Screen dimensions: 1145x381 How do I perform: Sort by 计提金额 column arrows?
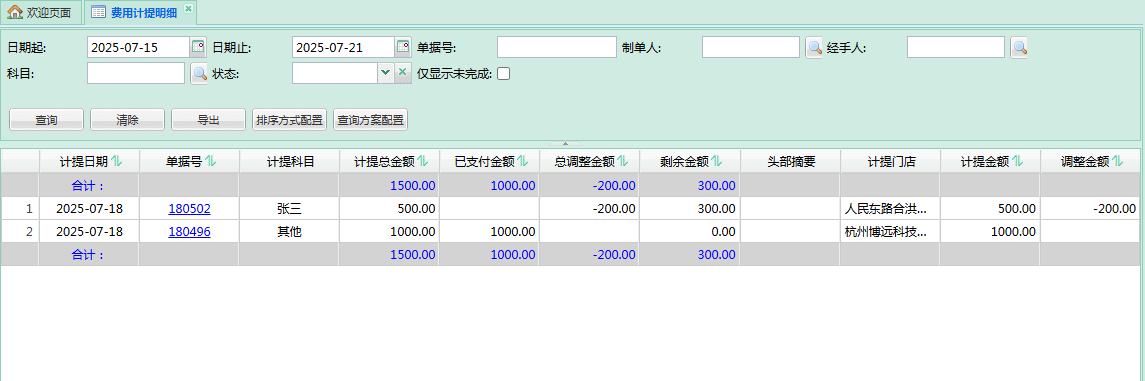coord(1017,162)
